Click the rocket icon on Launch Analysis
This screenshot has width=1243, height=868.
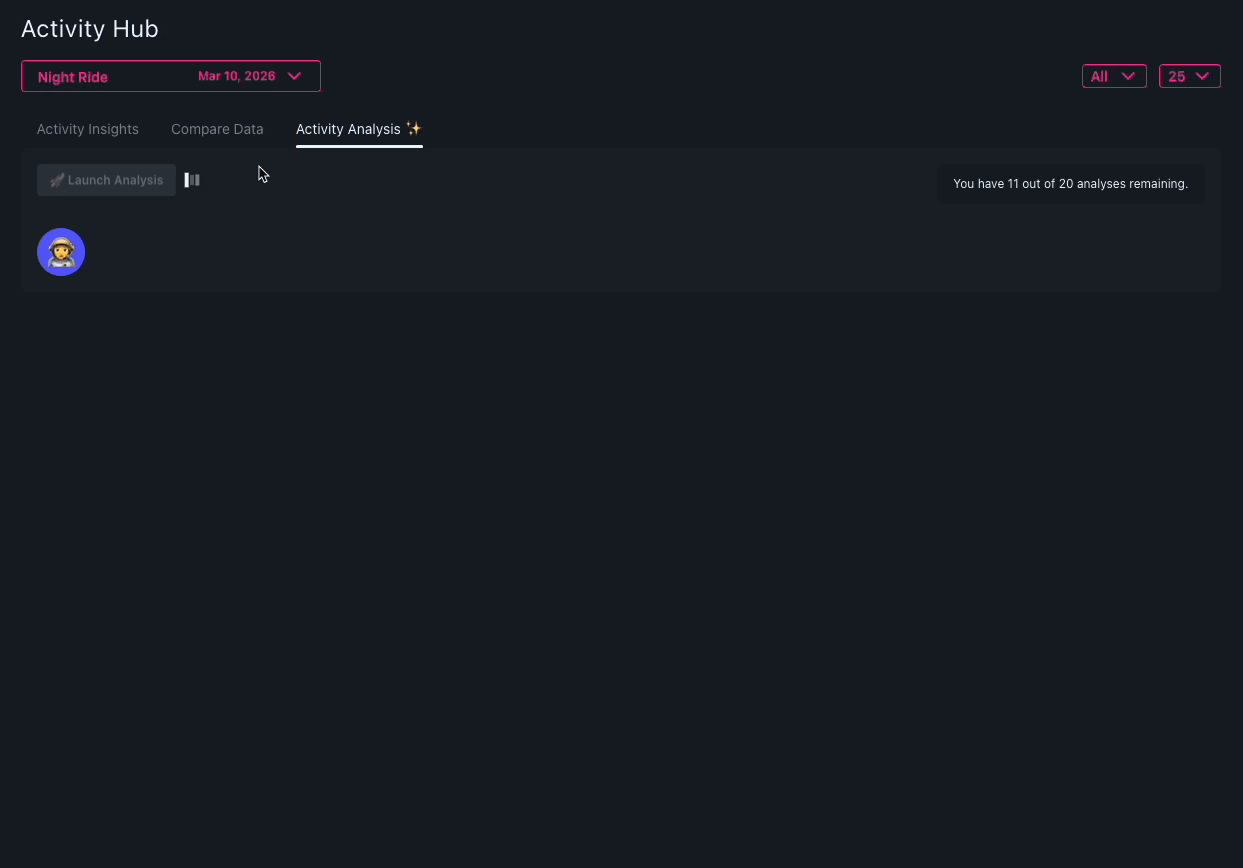point(55,179)
